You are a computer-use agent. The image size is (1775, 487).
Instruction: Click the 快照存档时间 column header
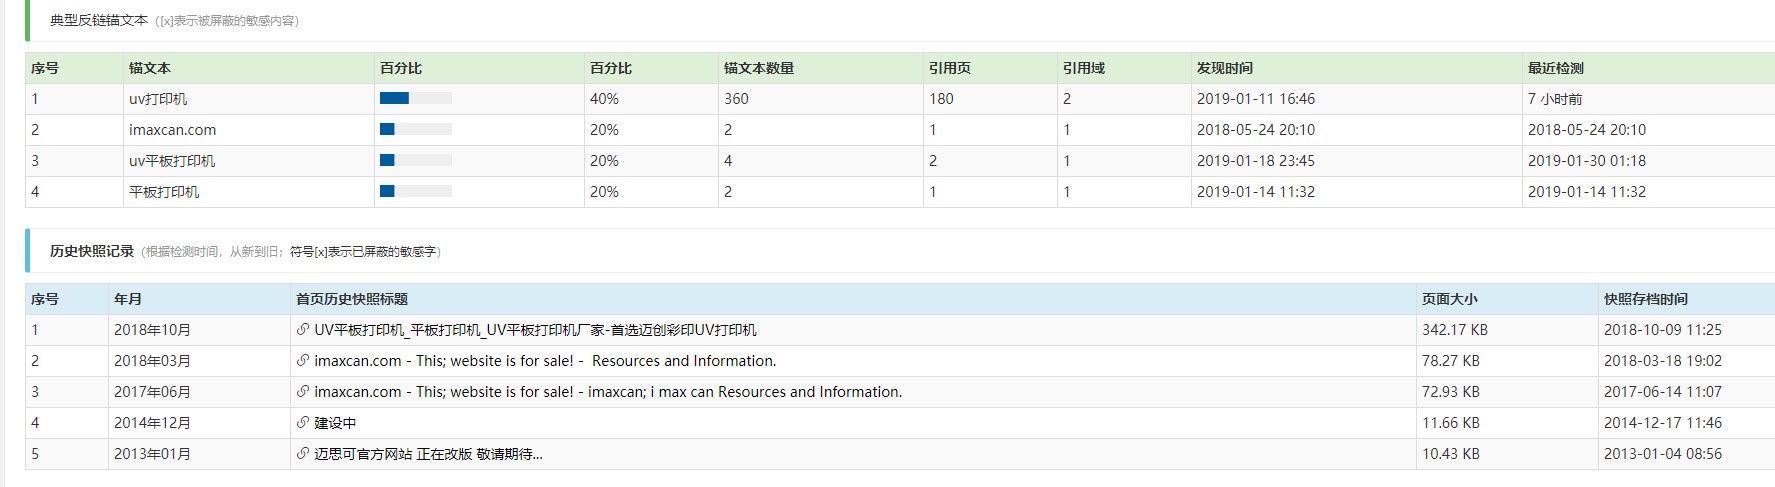[x=1645, y=299]
